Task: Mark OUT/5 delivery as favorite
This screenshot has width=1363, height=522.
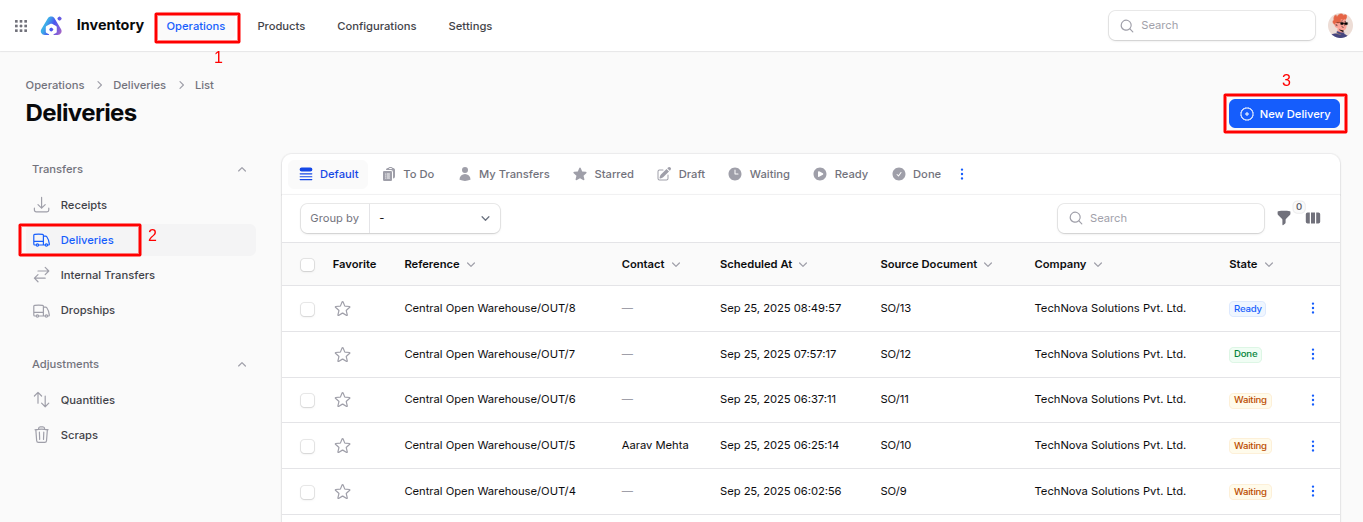Action: click(x=342, y=446)
